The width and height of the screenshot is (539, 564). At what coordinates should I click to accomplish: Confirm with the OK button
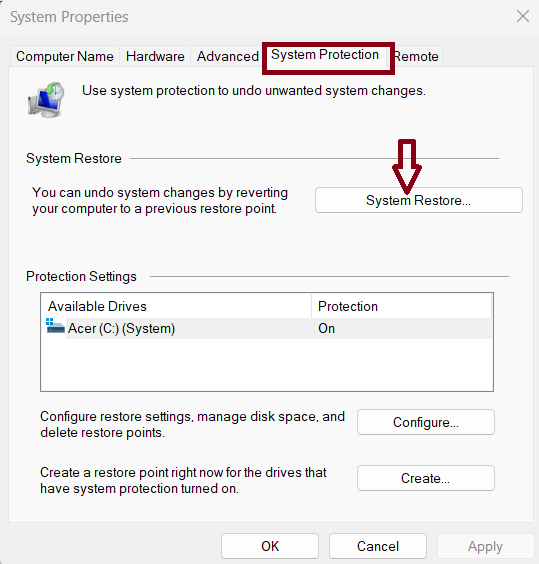pyautogui.click(x=270, y=546)
